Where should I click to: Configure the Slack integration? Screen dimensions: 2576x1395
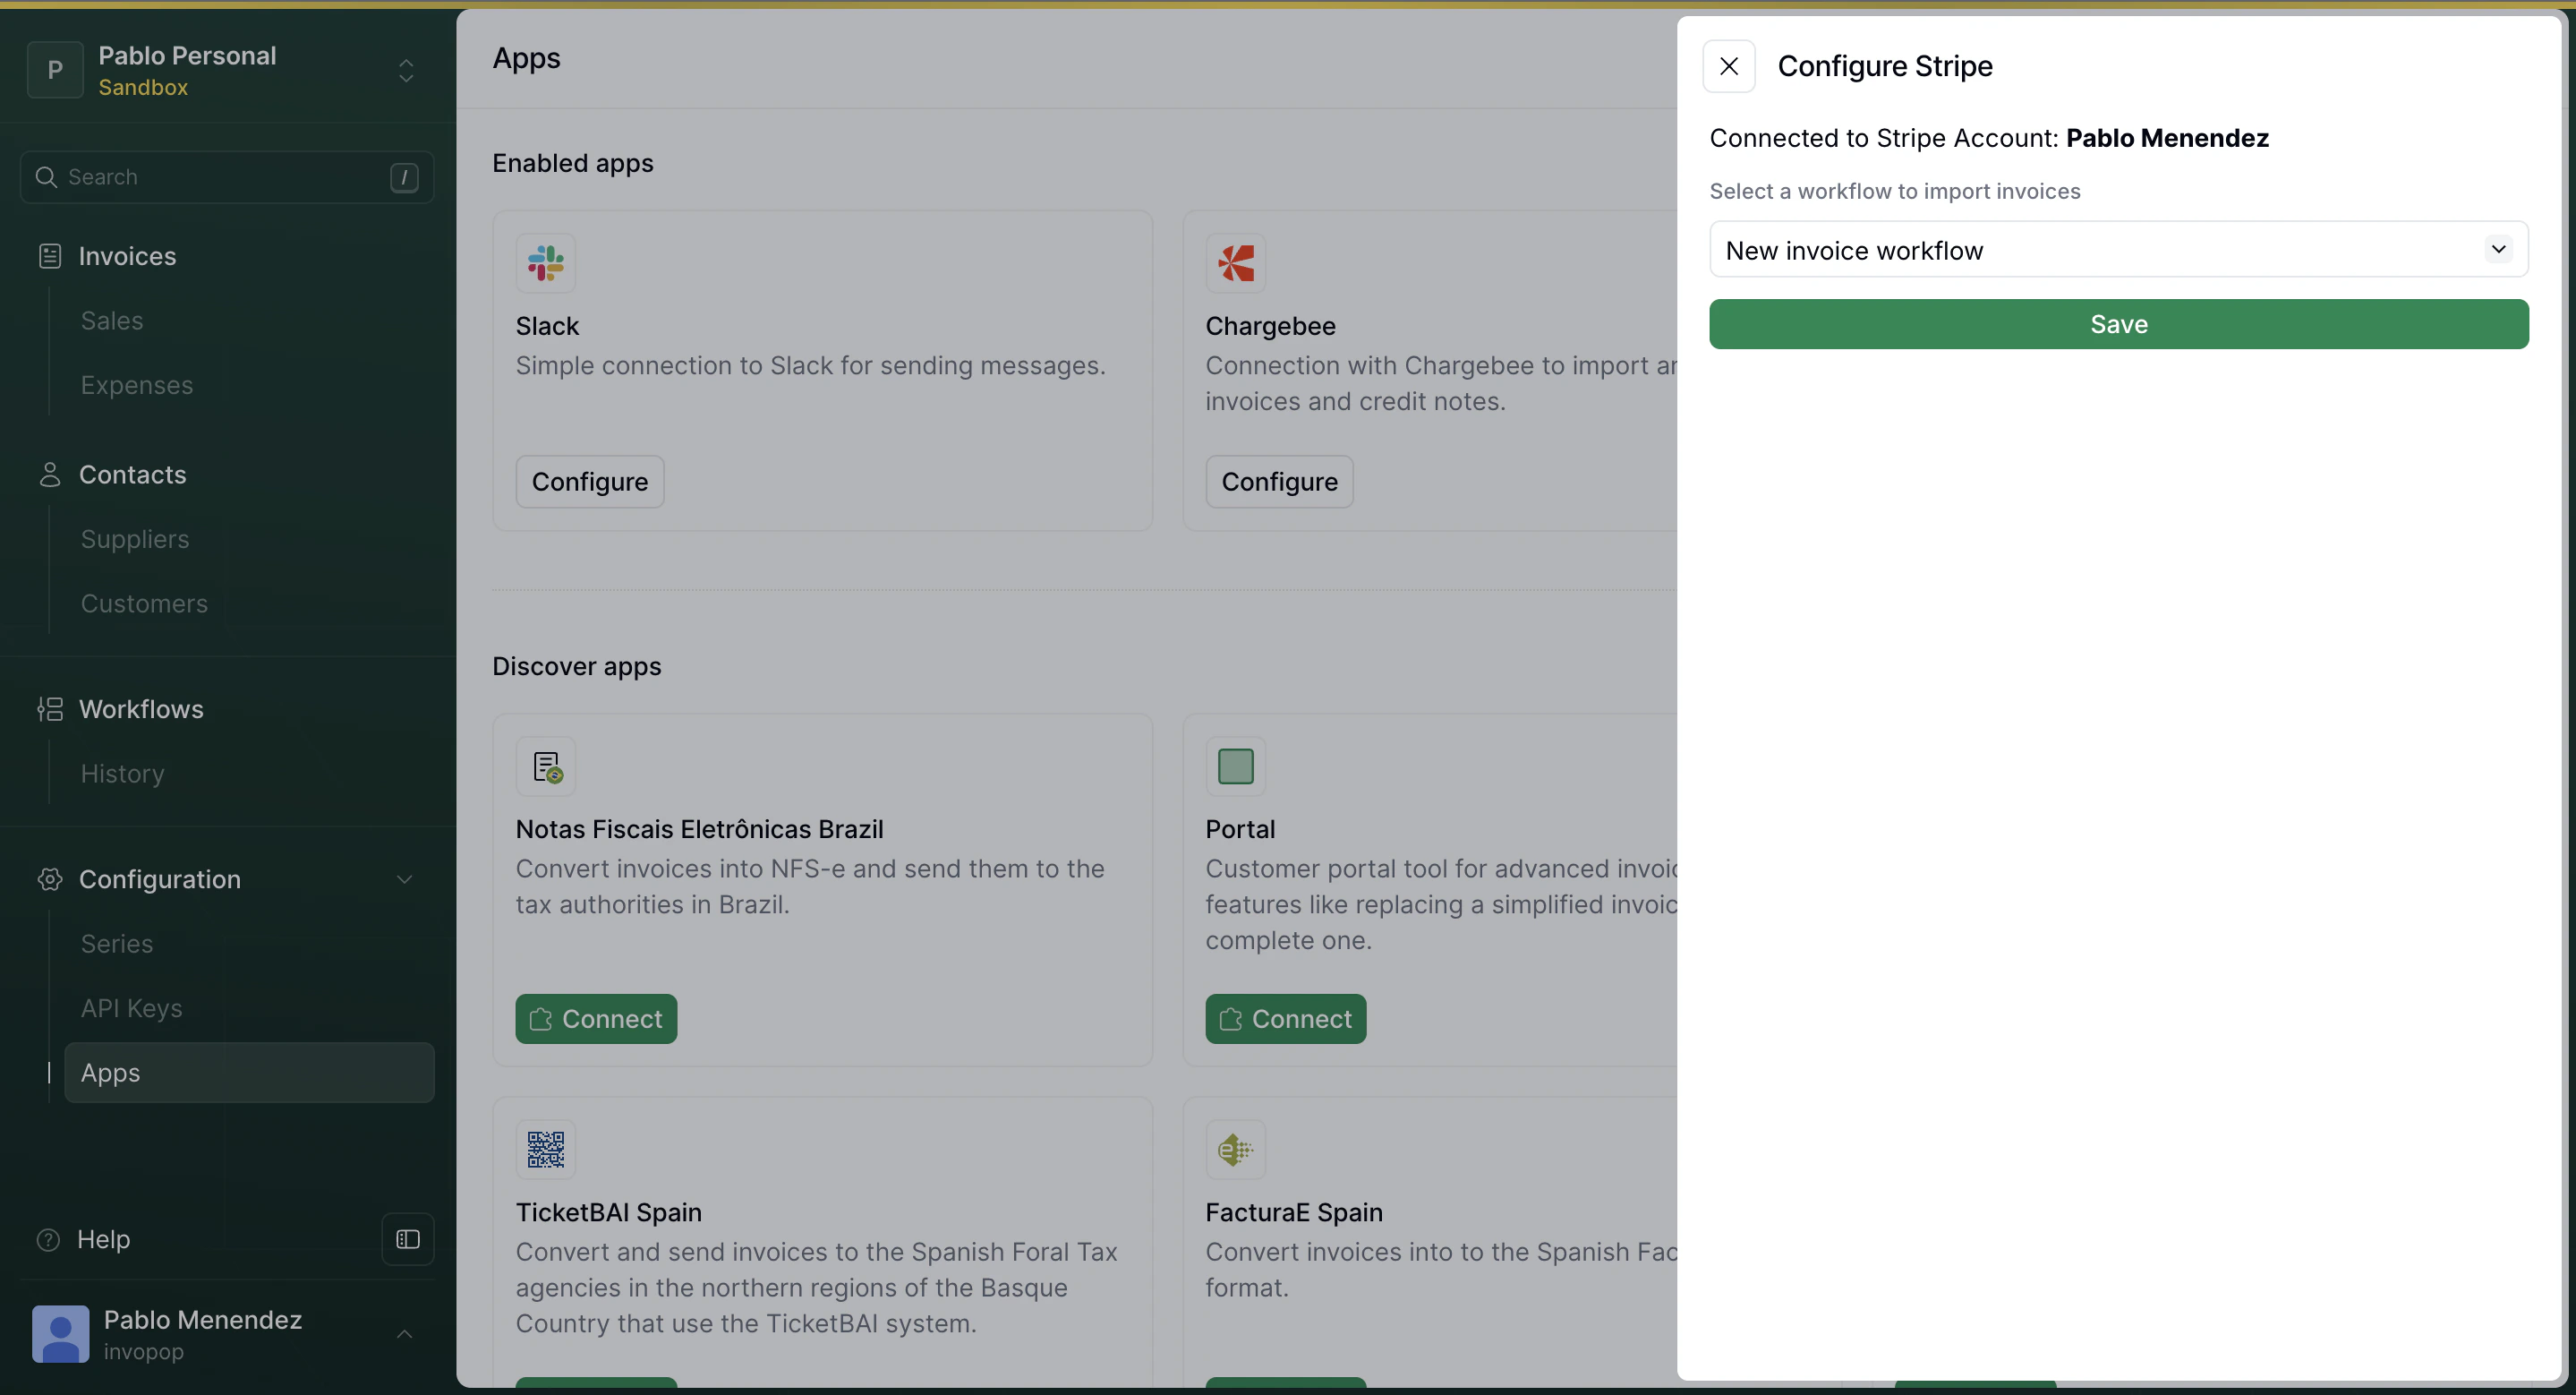click(x=589, y=481)
